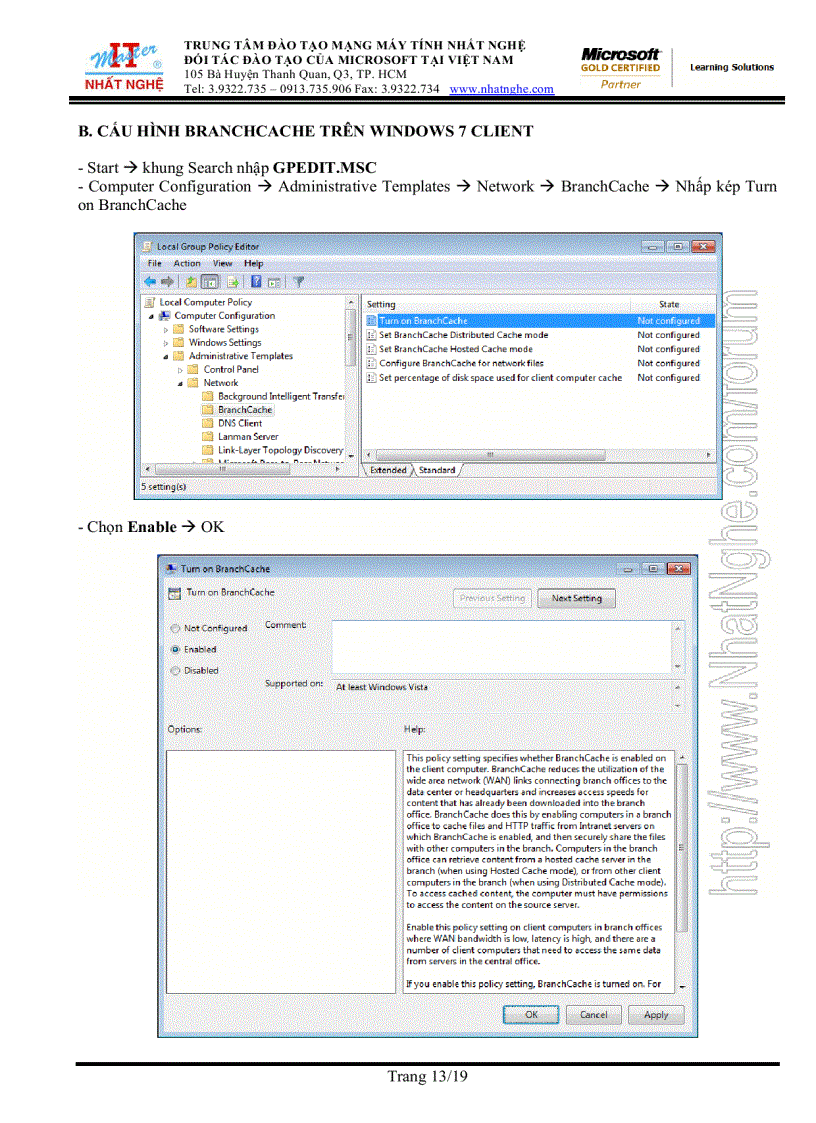Select the Not Configured radio button
Viewport: 816px width, 1123px height.
coord(177,629)
